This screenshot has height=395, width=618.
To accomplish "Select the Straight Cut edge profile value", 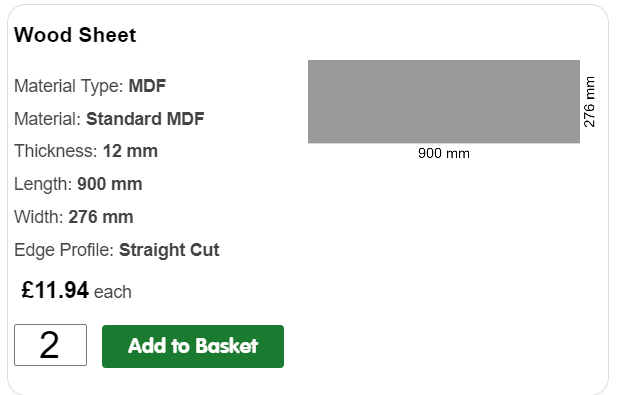I will tap(169, 250).
